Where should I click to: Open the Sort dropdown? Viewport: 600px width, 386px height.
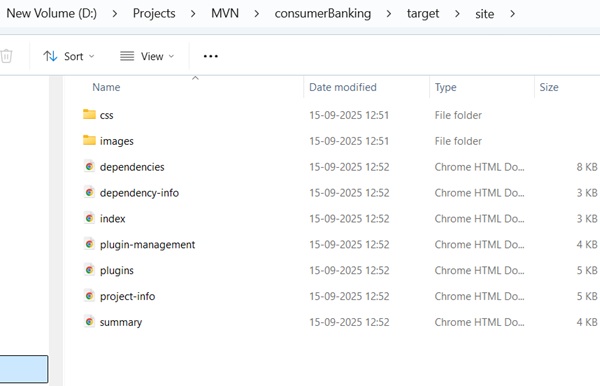(68, 56)
